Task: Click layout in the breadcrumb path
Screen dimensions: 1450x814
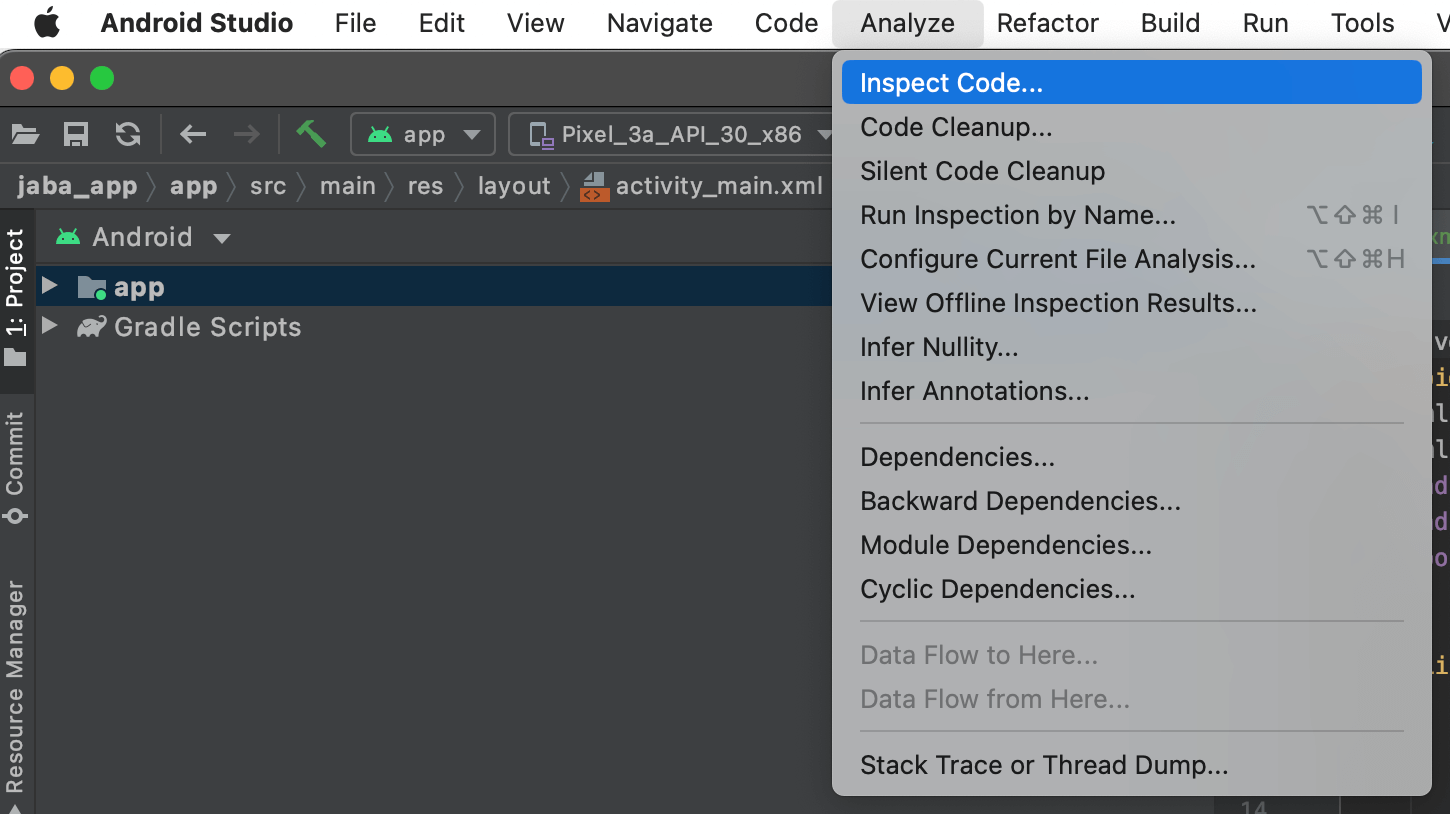Action: click(514, 186)
